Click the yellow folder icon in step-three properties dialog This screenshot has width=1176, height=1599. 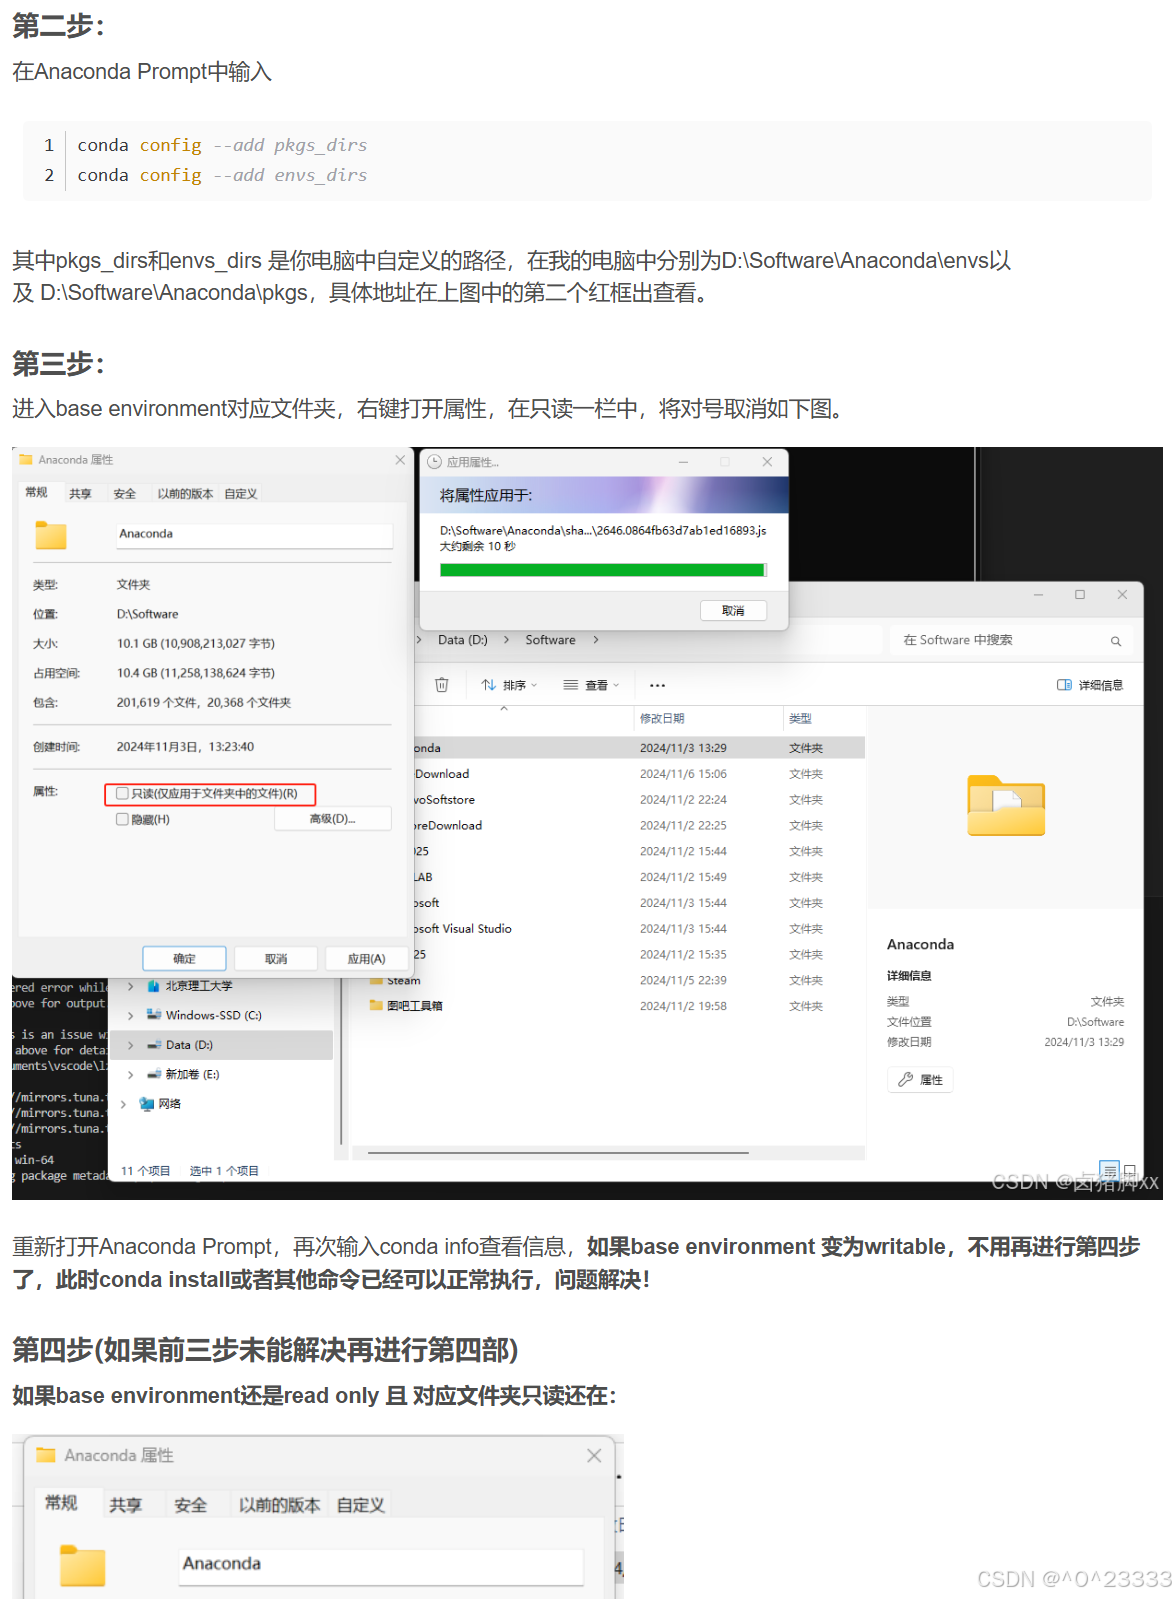pyautogui.click(x=51, y=535)
